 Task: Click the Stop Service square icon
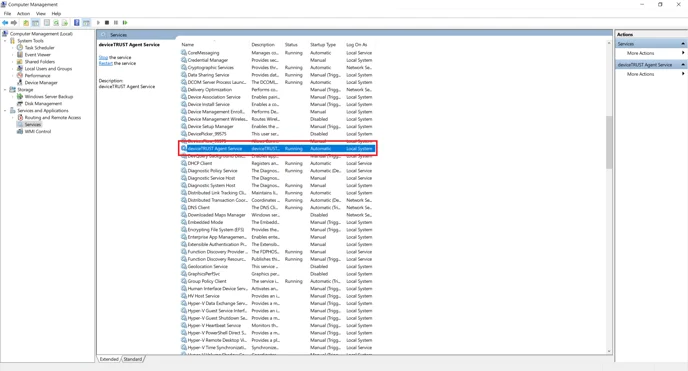[x=107, y=23]
